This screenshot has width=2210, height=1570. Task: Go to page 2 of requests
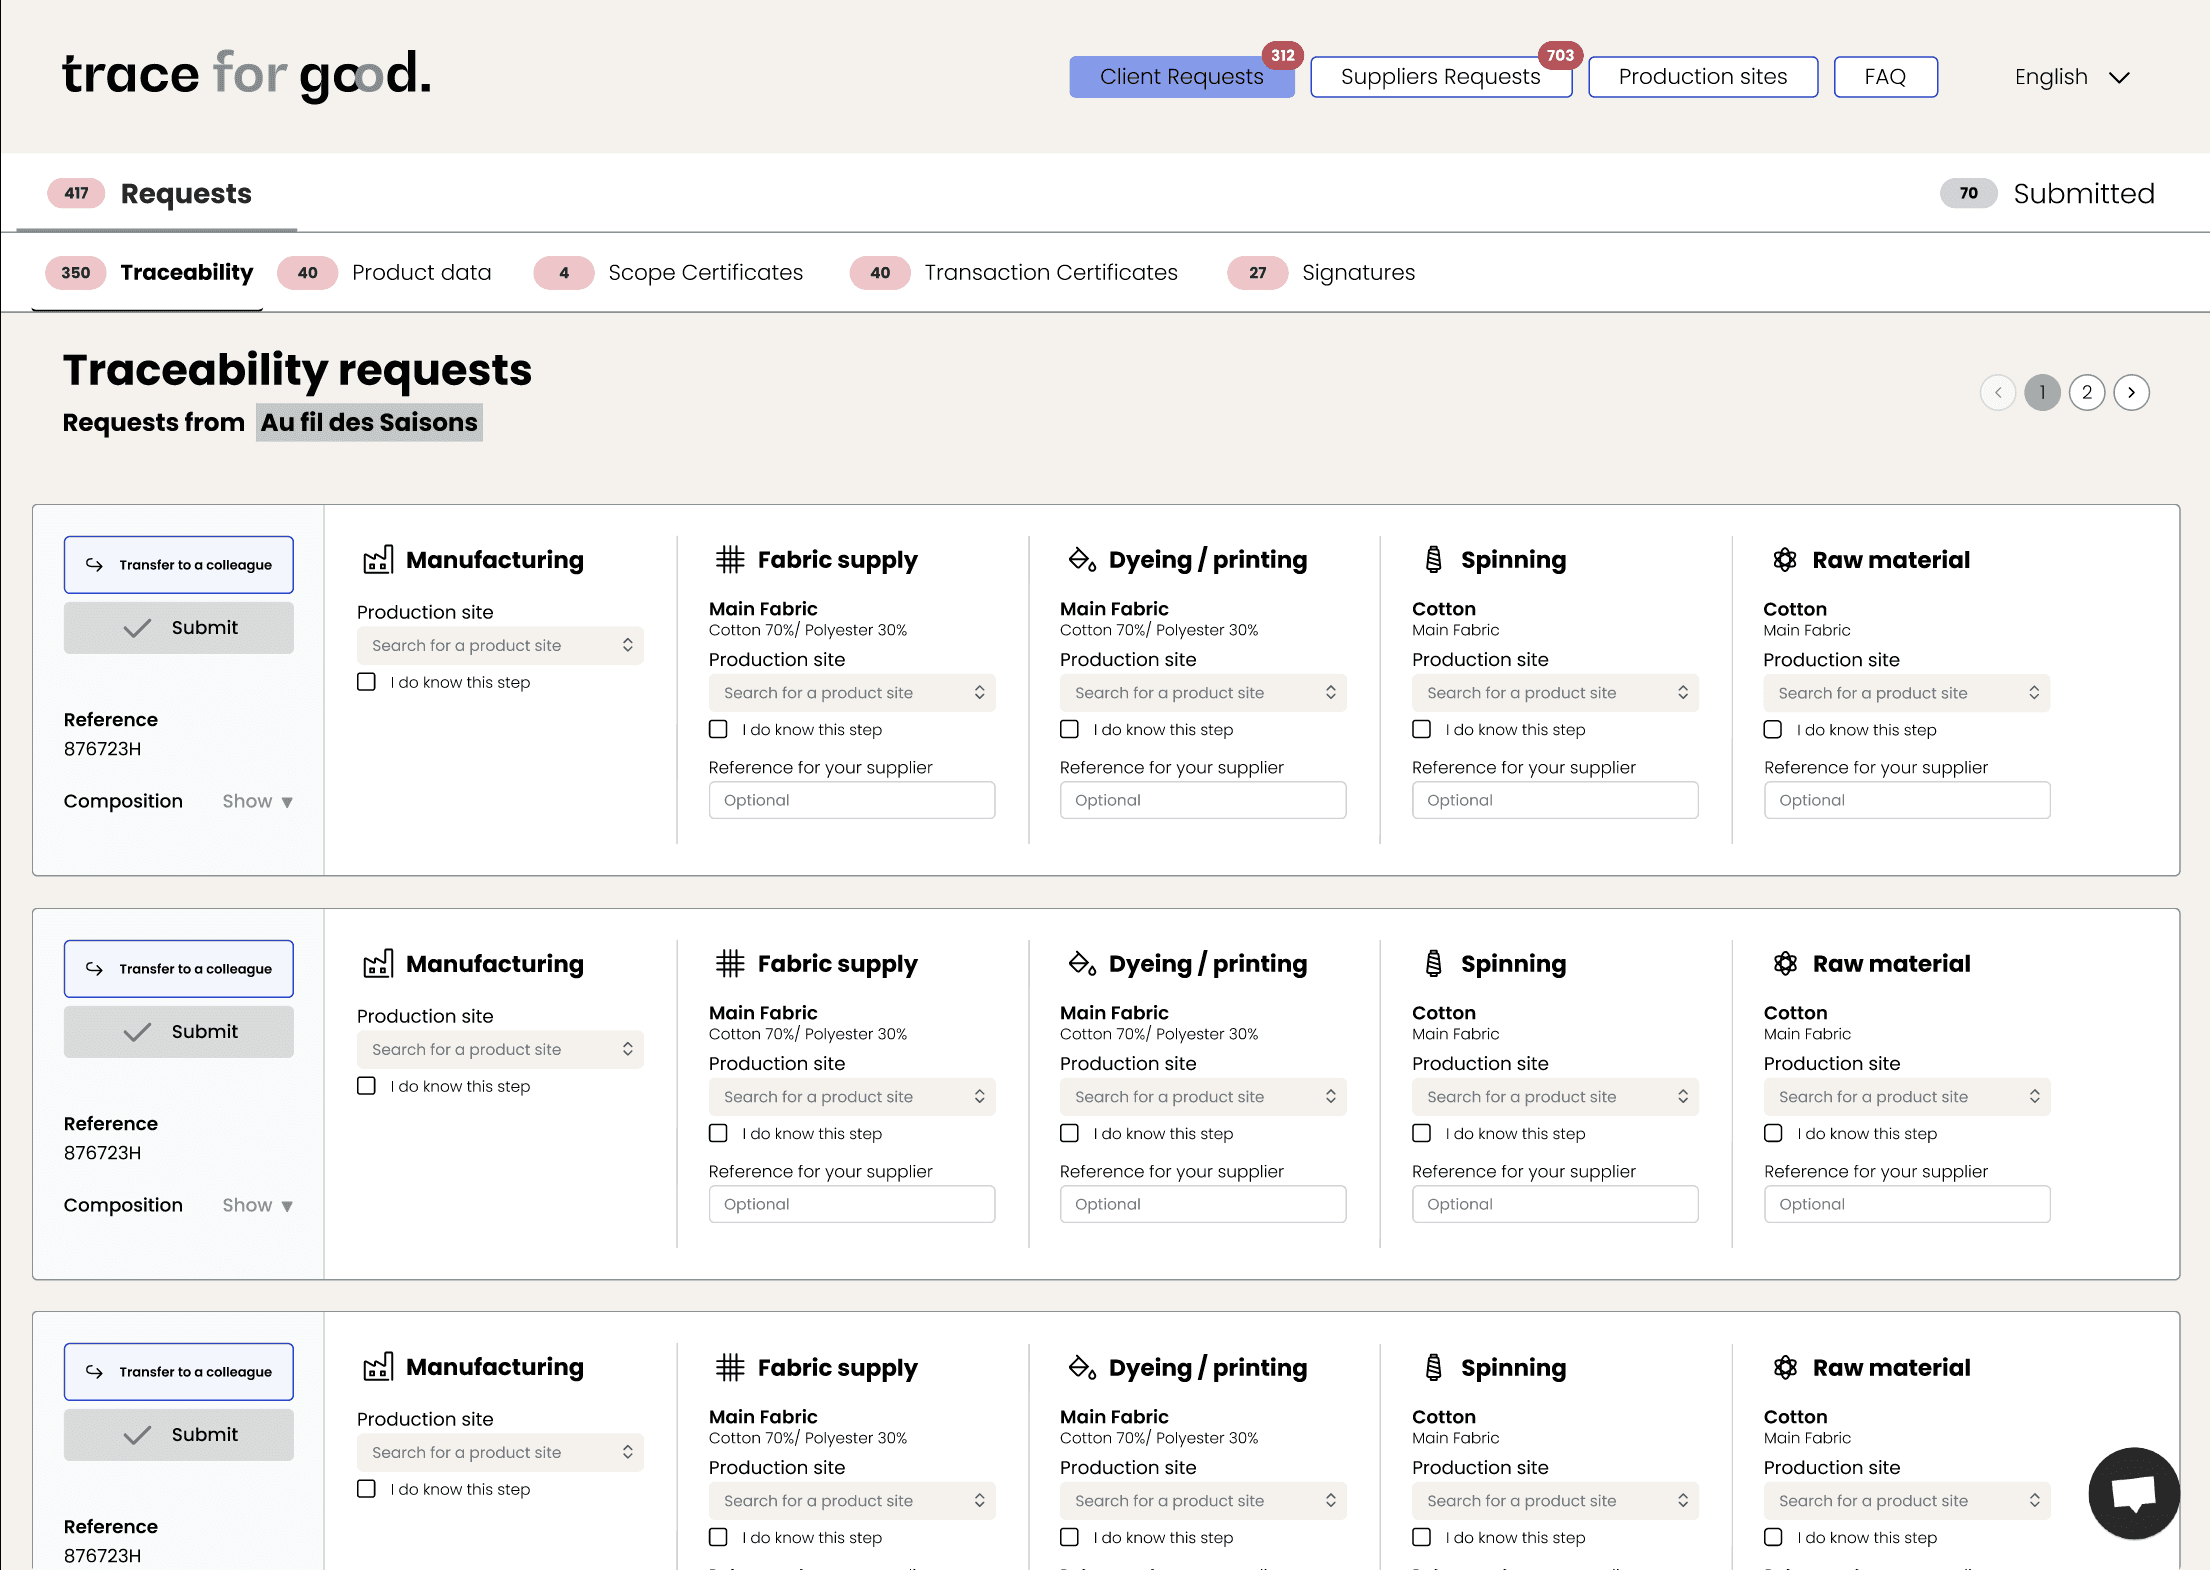[2087, 393]
